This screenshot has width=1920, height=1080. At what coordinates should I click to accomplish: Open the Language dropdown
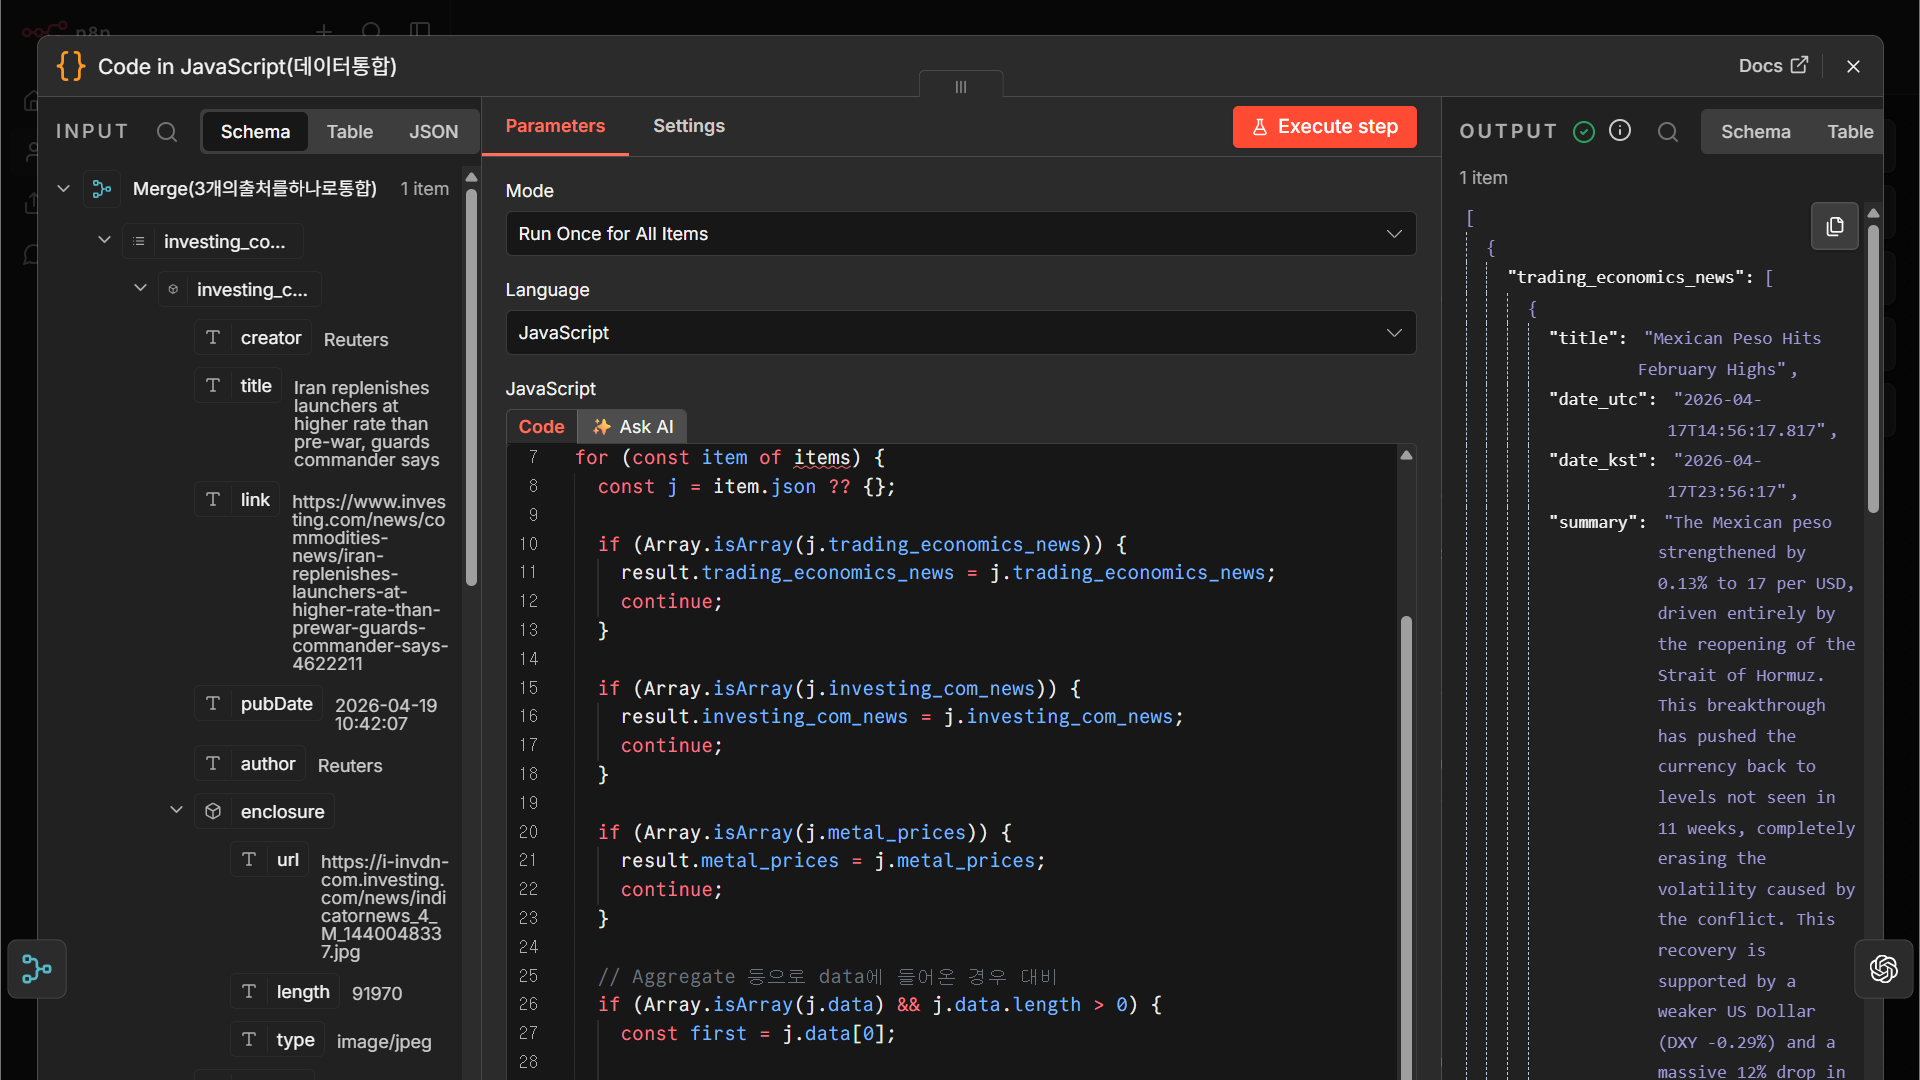960,333
